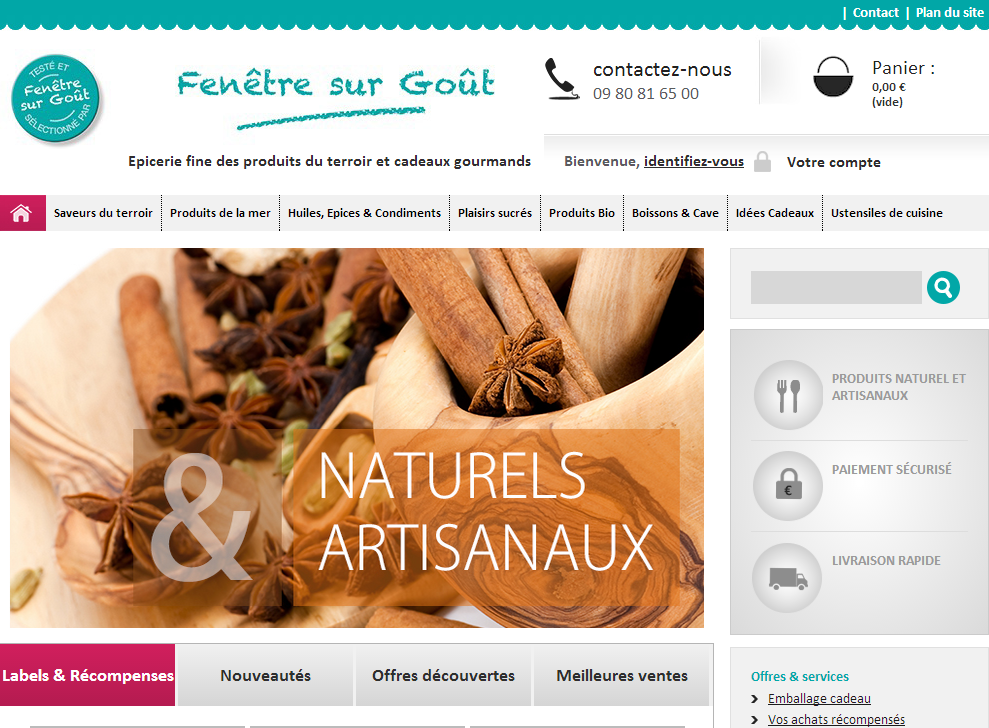Switch to the Meilleures ventes tab

point(622,675)
